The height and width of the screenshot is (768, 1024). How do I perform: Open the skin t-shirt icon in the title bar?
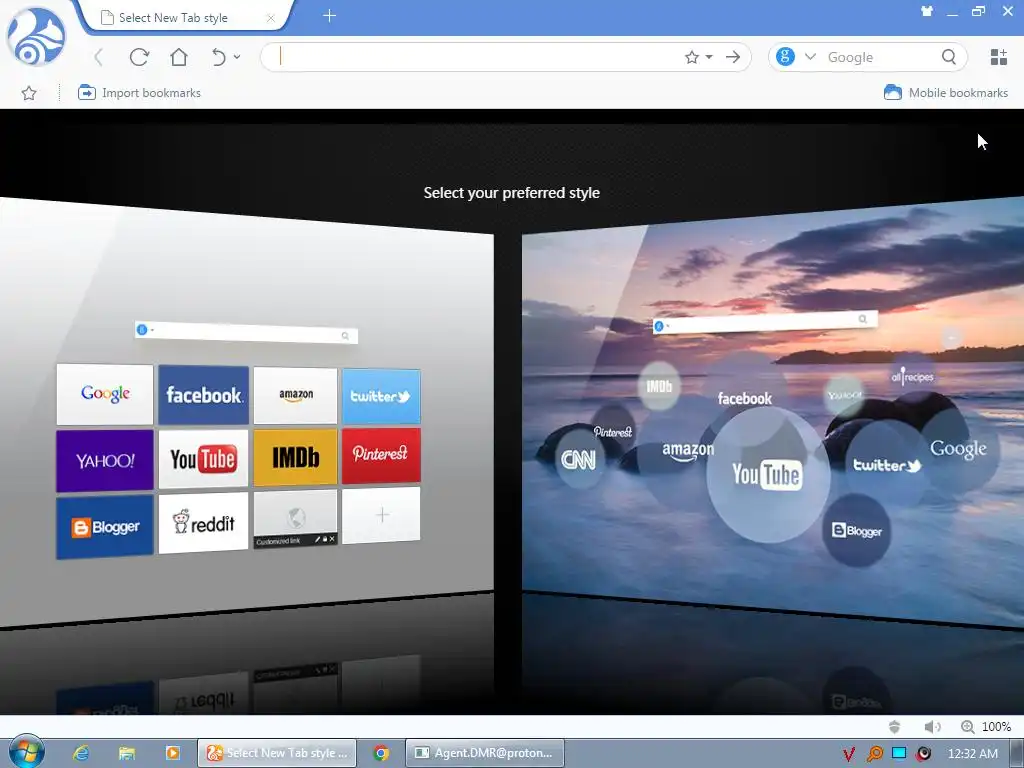[x=927, y=11]
